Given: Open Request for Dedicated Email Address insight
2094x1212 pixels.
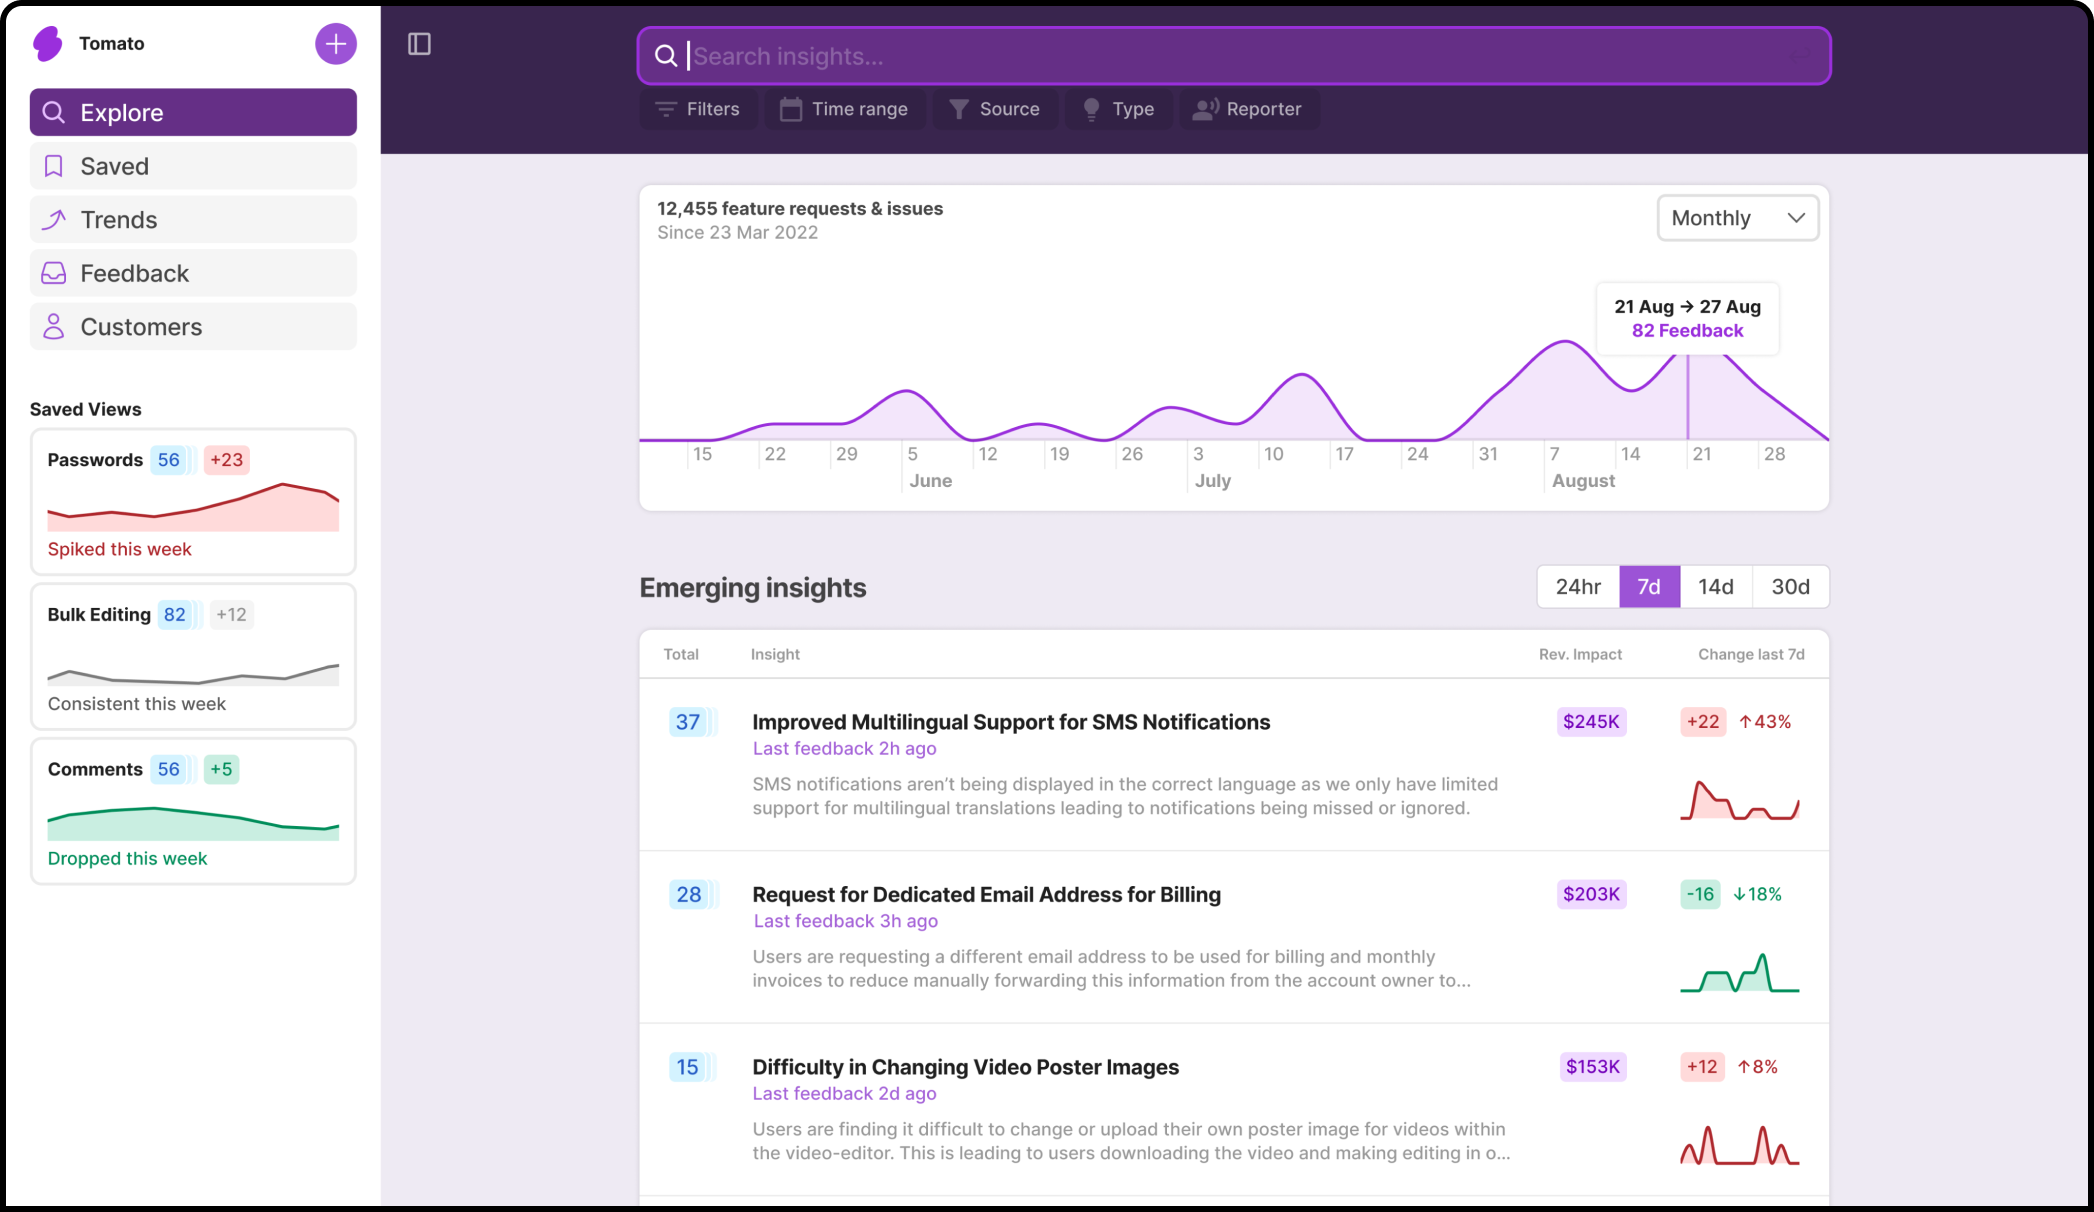Looking at the screenshot, I should 986,894.
